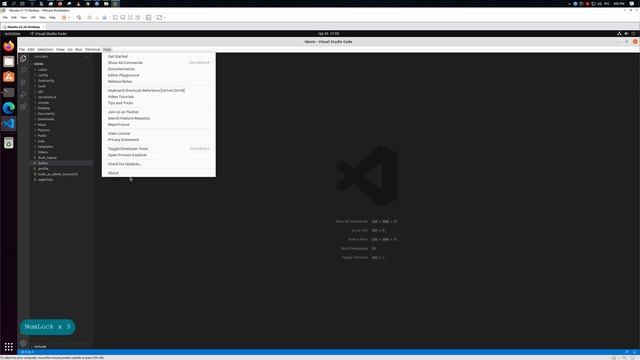Launch Firefox from the Ubuntu dock
The height and width of the screenshot is (360, 640).
point(9,46)
